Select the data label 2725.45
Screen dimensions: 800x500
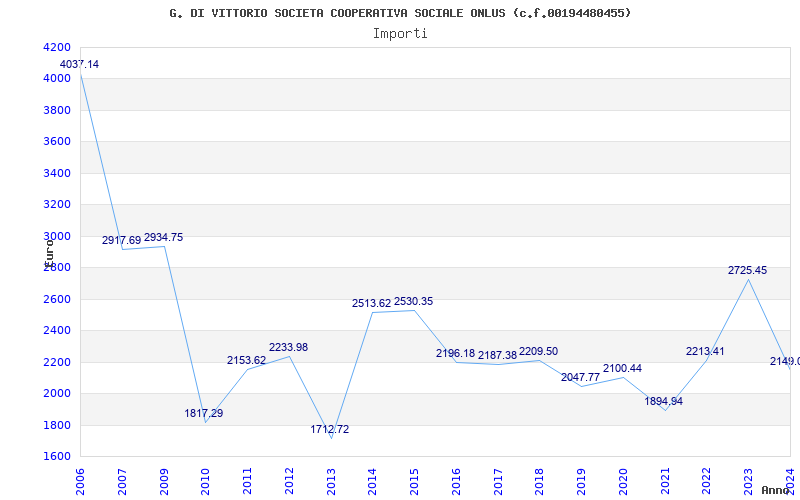747,270
